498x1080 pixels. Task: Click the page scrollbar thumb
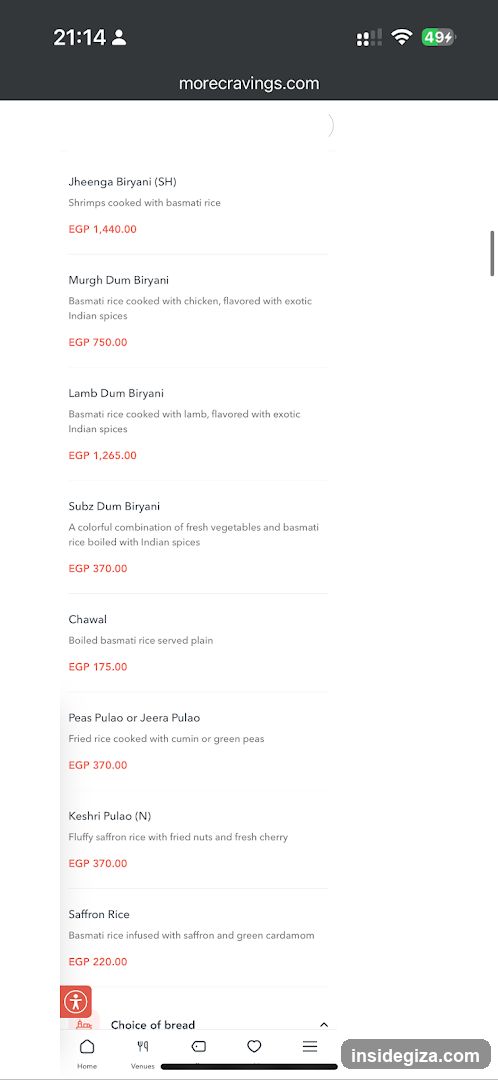tap(492, 253)
